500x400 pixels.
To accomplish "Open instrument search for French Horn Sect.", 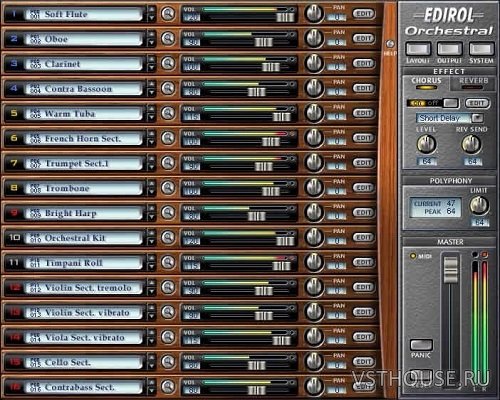I will [x=168, y=138].
